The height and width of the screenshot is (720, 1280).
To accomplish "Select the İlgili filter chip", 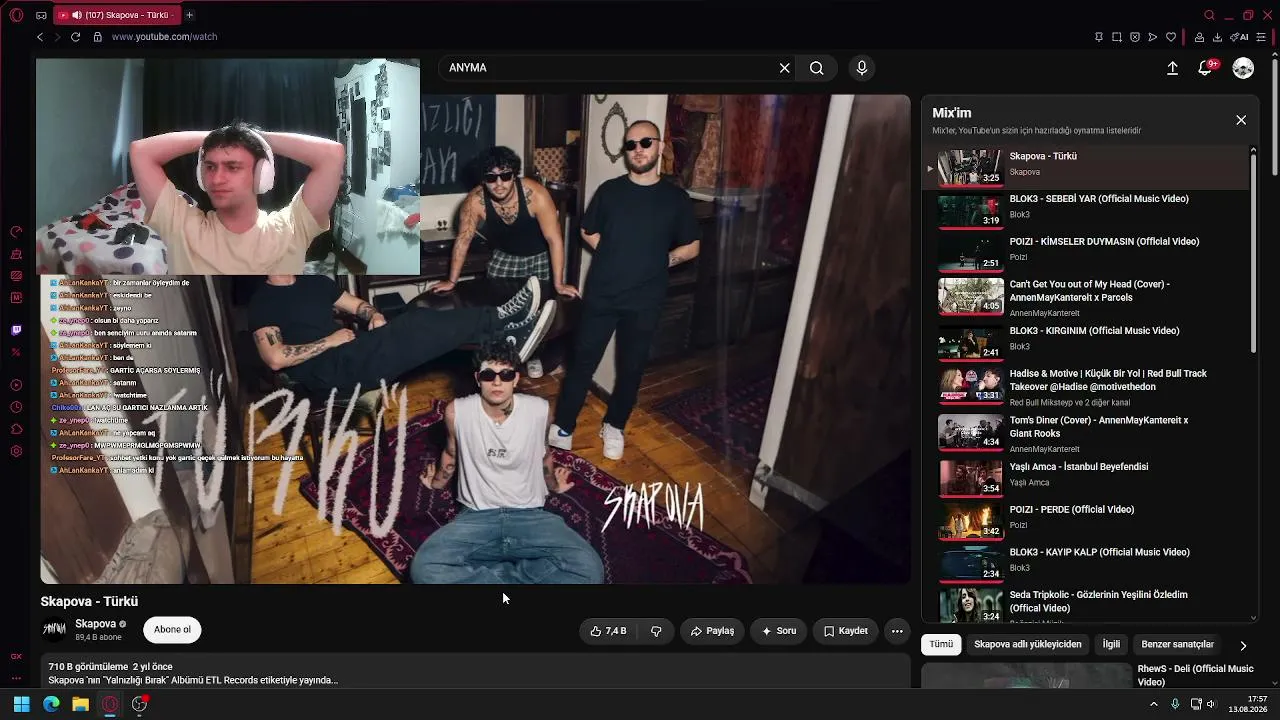I will [x=1111, y=645].
